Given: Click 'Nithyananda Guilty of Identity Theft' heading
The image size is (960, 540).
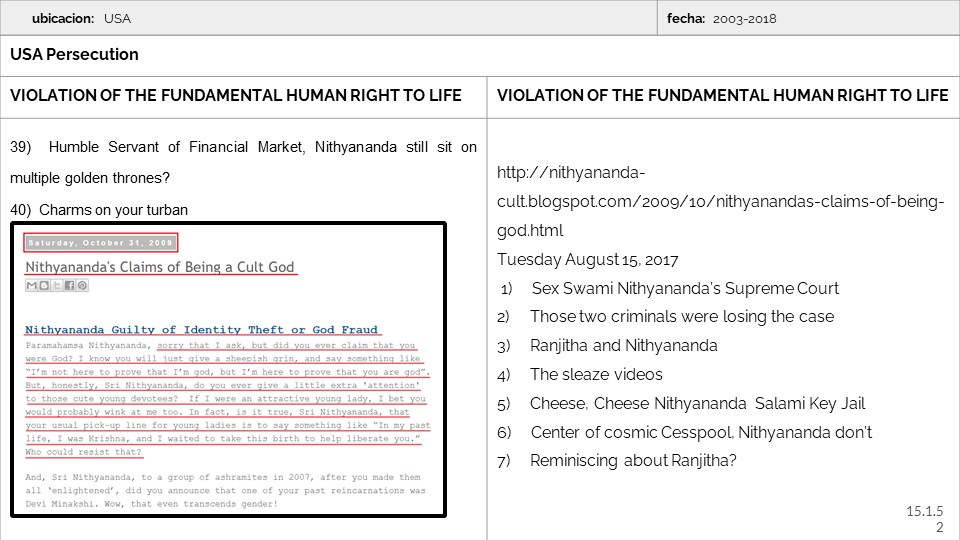Looking at the screenshot, I should point(202,329).
